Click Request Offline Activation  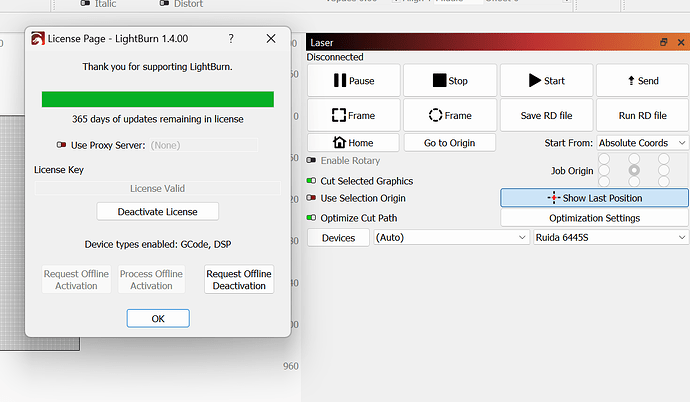76,279
